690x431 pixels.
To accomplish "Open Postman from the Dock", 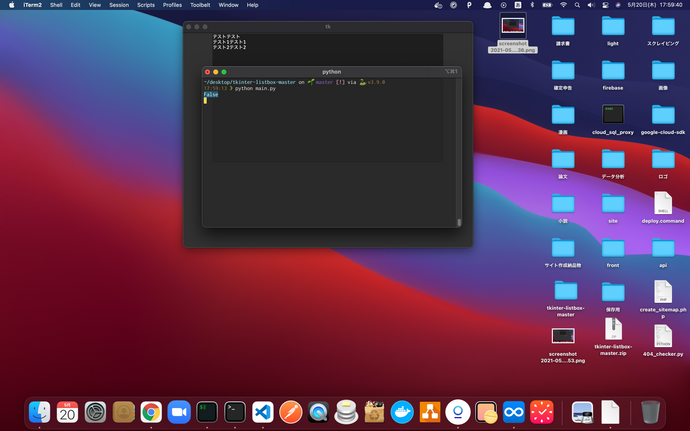I will pos(290,413).
